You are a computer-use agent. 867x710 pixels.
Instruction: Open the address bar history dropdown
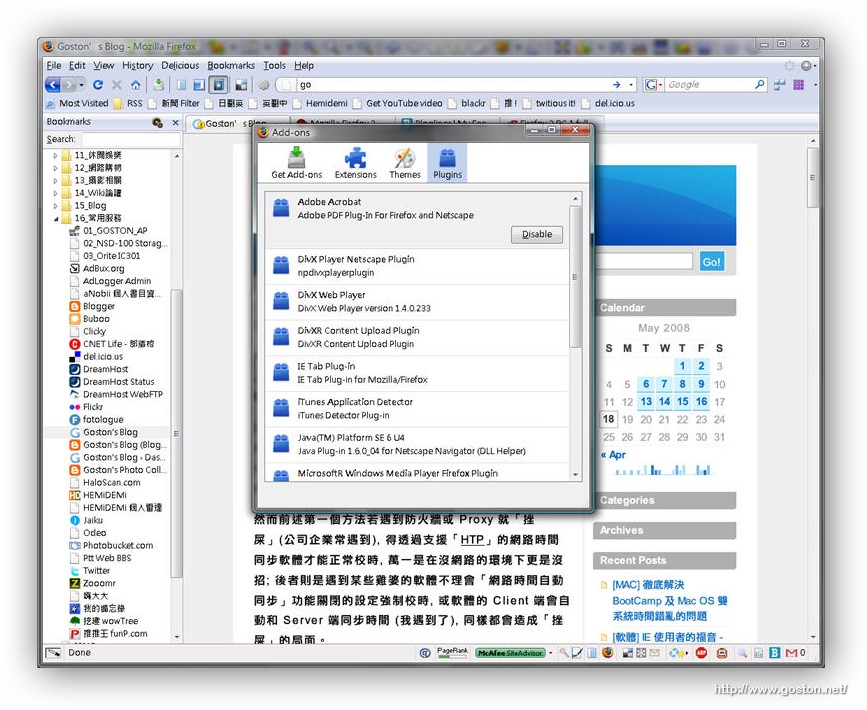click(631, 85)
